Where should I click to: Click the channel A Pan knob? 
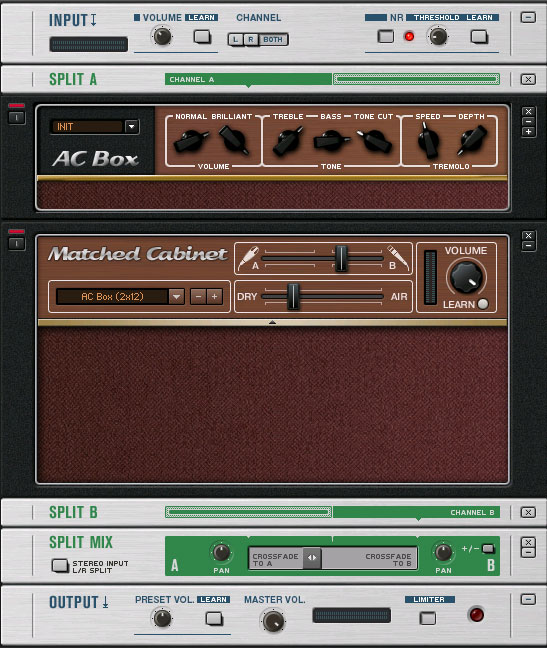(221, 553)
